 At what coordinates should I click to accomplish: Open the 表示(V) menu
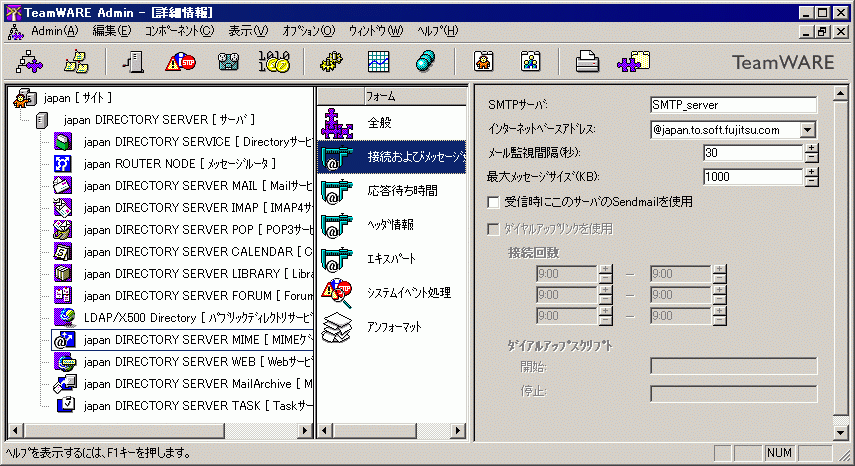coord(248,31)
